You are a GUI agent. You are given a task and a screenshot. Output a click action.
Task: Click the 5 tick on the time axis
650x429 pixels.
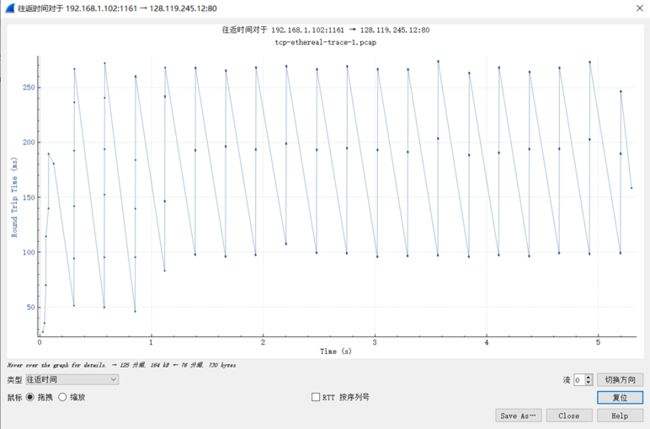tap(598, 342)
